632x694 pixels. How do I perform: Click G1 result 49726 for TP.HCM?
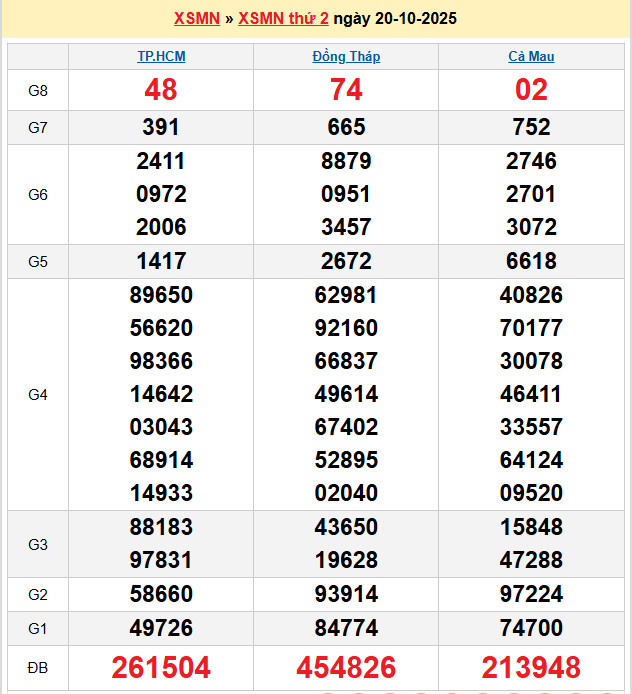tap(161, 628)
